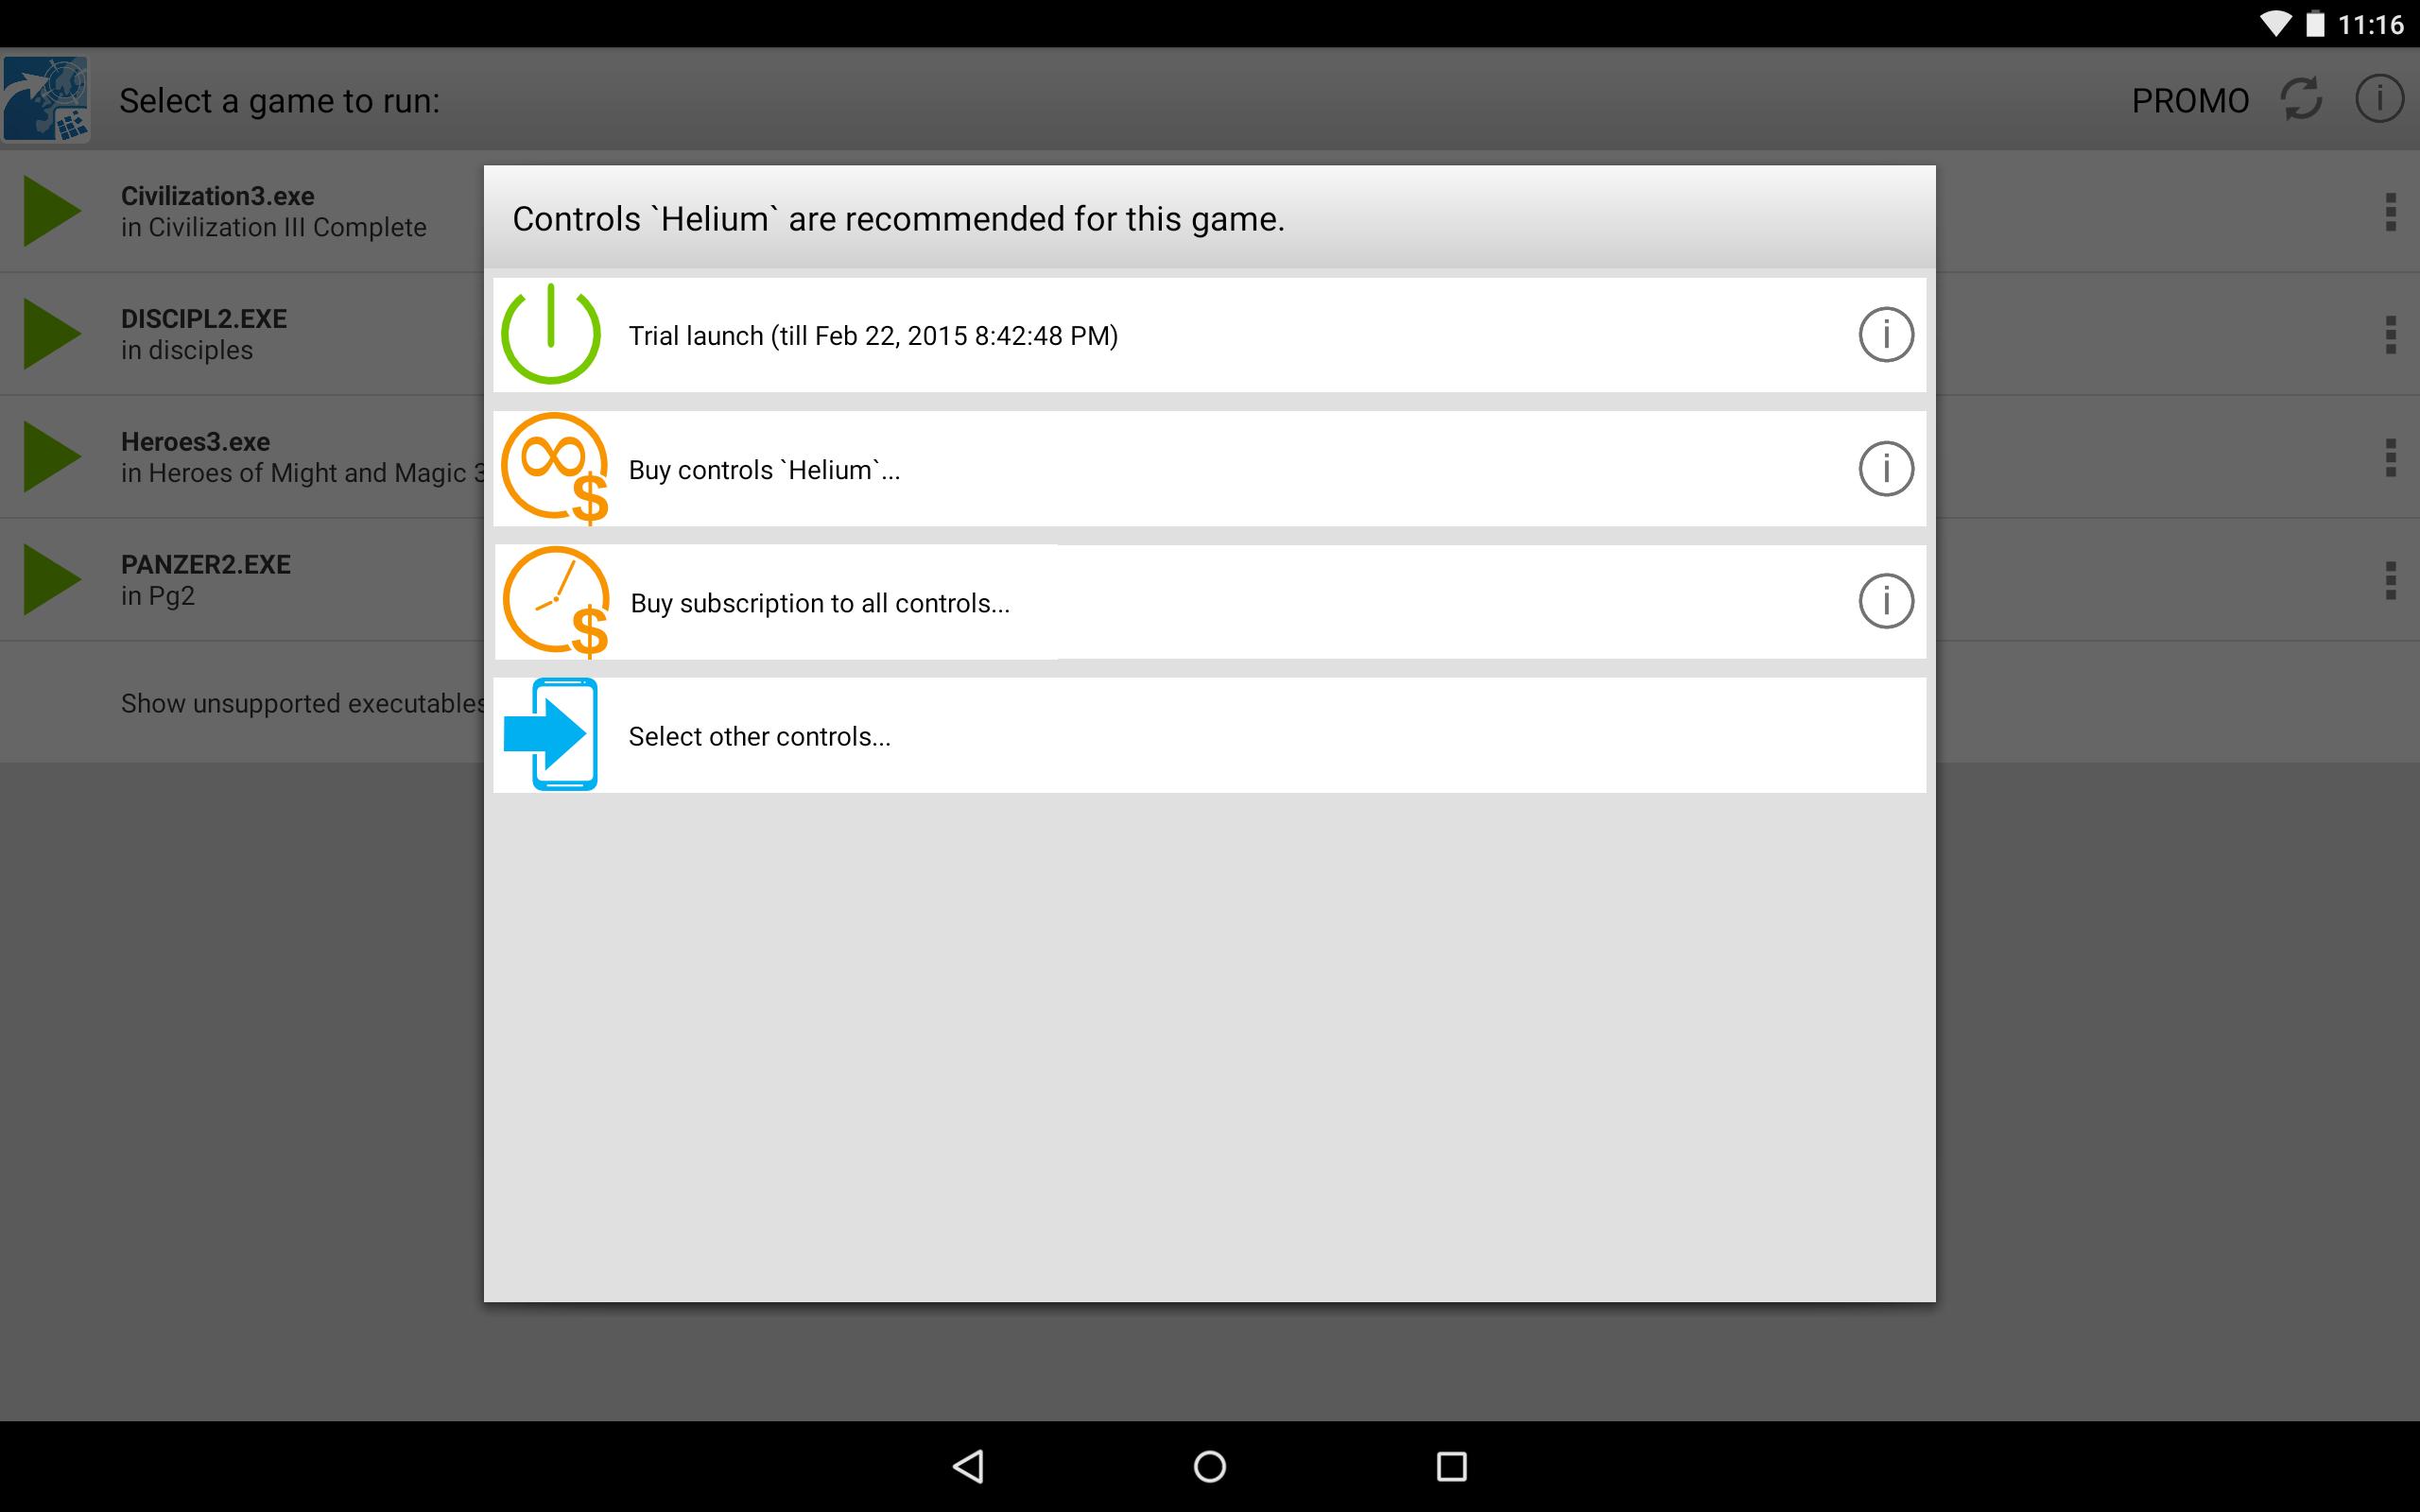This screenshot has width=2420, height=1512.
Task: Click the system info icon top right
Action: (x=2378, y=99)
